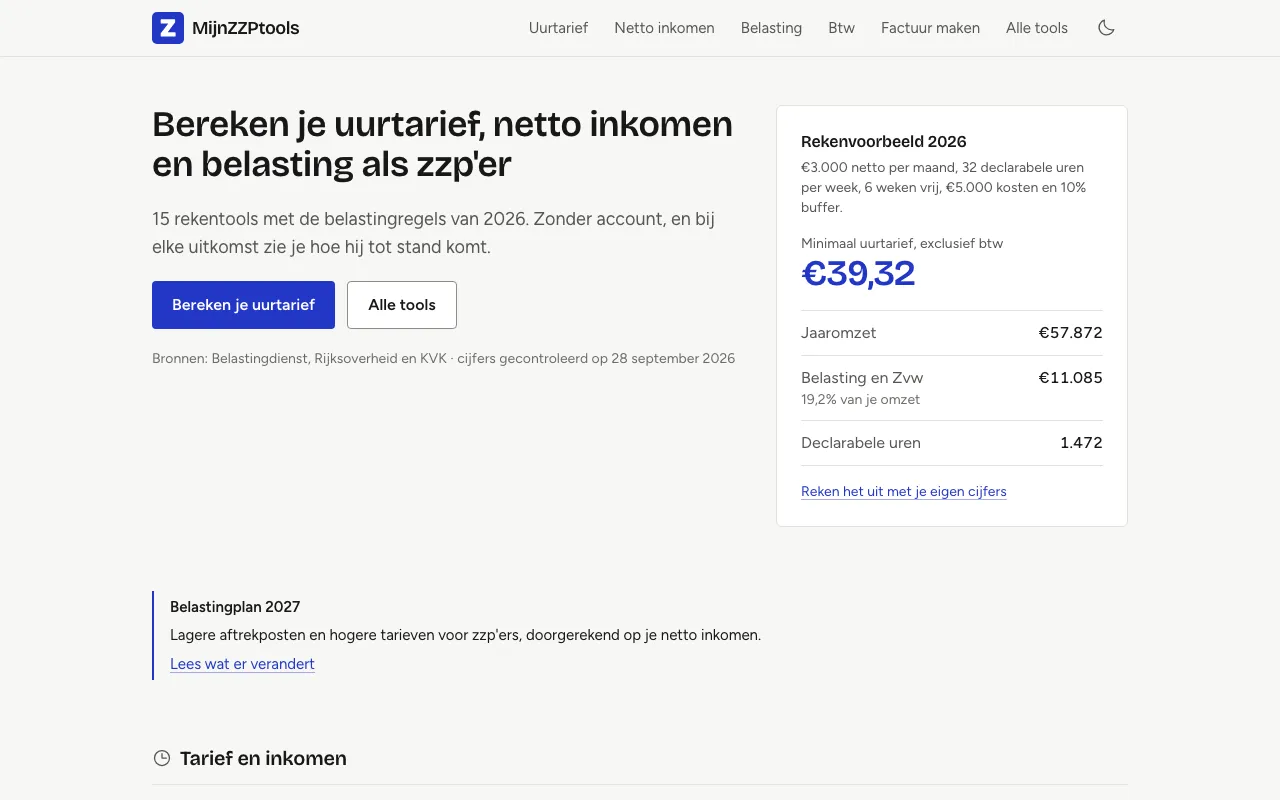Open the Uurtarief menu item
This screenshot has width=1280, height=800.
pos(558,28)
